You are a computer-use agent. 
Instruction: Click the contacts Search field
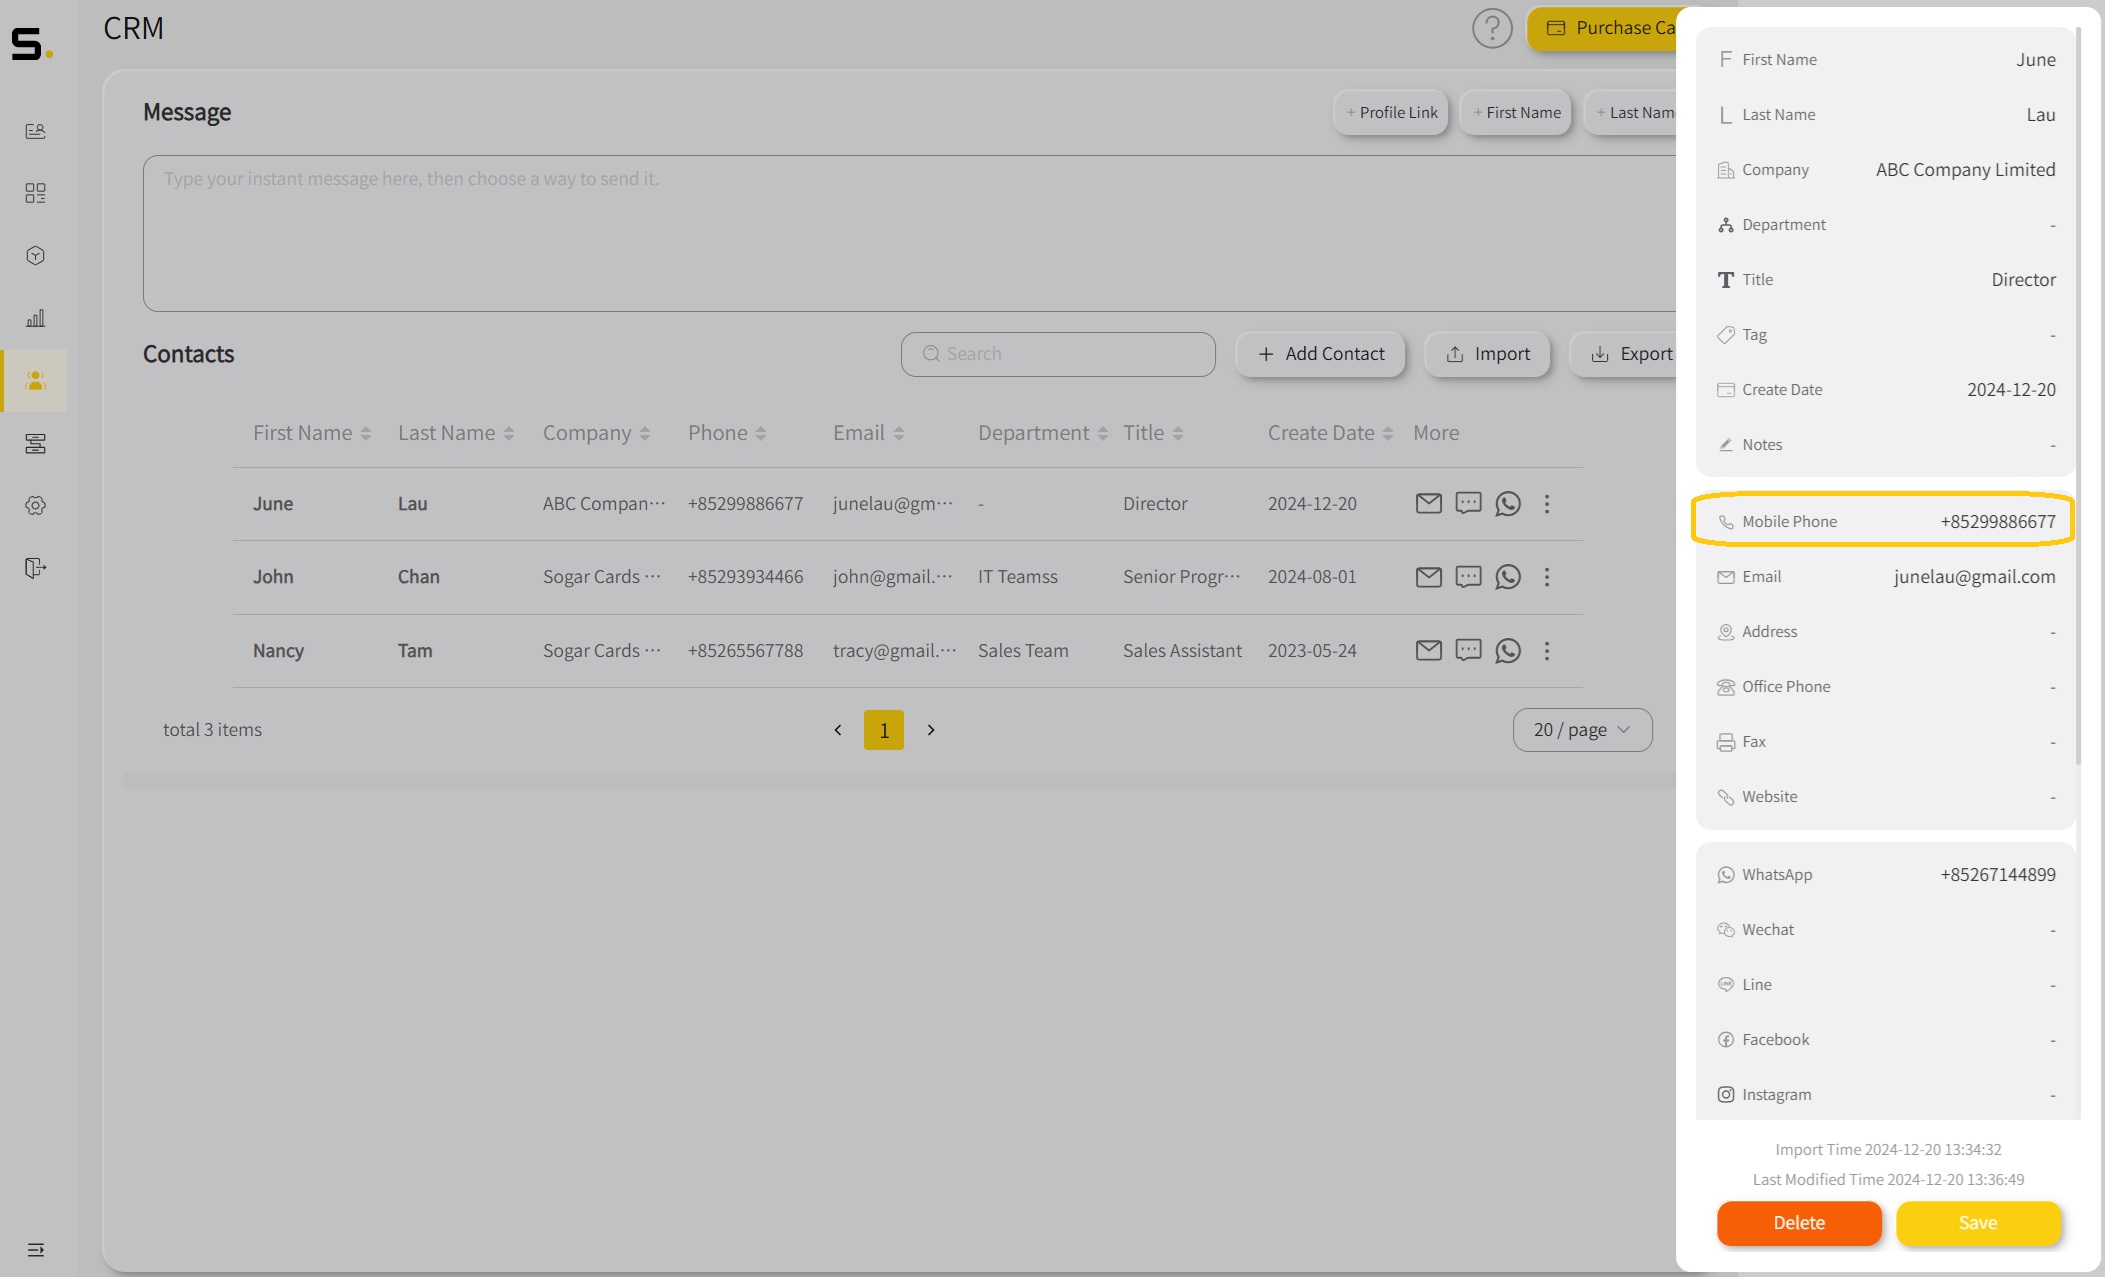click(x=1058, y=354)
